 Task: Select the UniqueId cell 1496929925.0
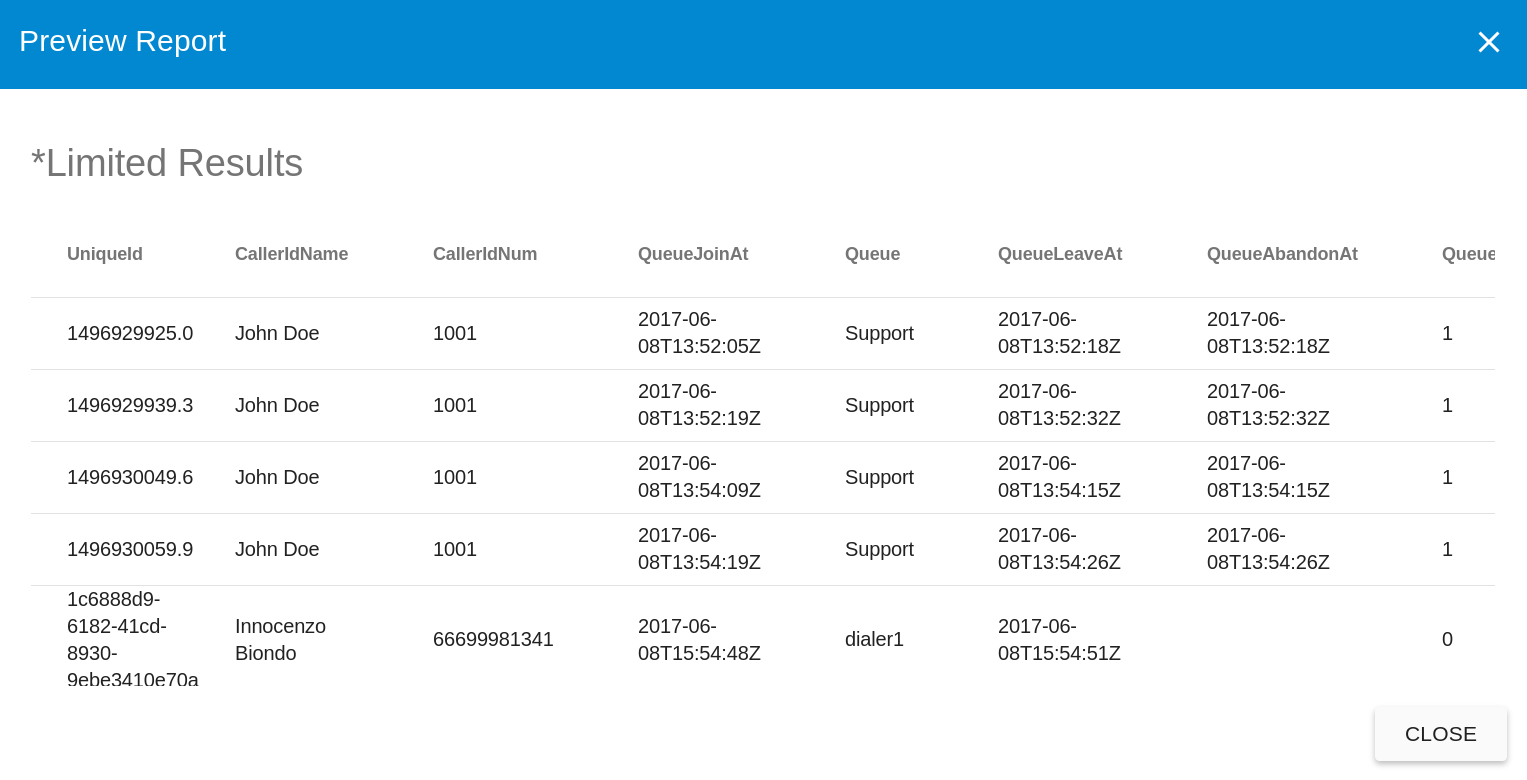coord(130,333)
